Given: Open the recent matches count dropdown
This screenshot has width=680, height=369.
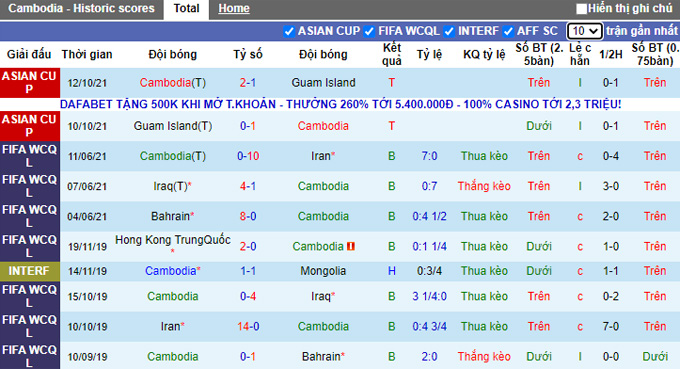Looking at the screenshot, I should point(584,31).
